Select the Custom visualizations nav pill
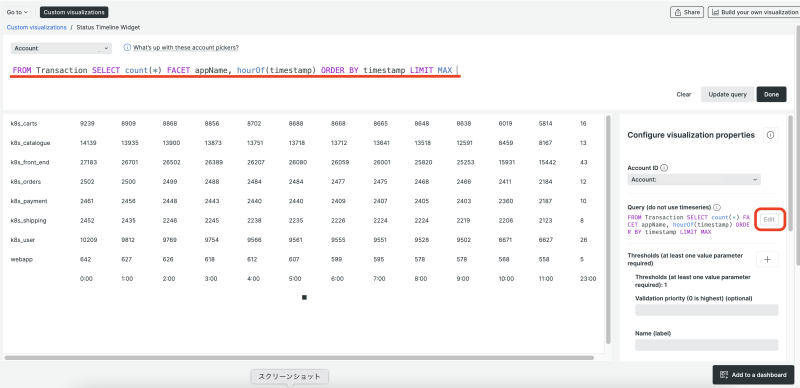800x388 pixels. point(74,12)
